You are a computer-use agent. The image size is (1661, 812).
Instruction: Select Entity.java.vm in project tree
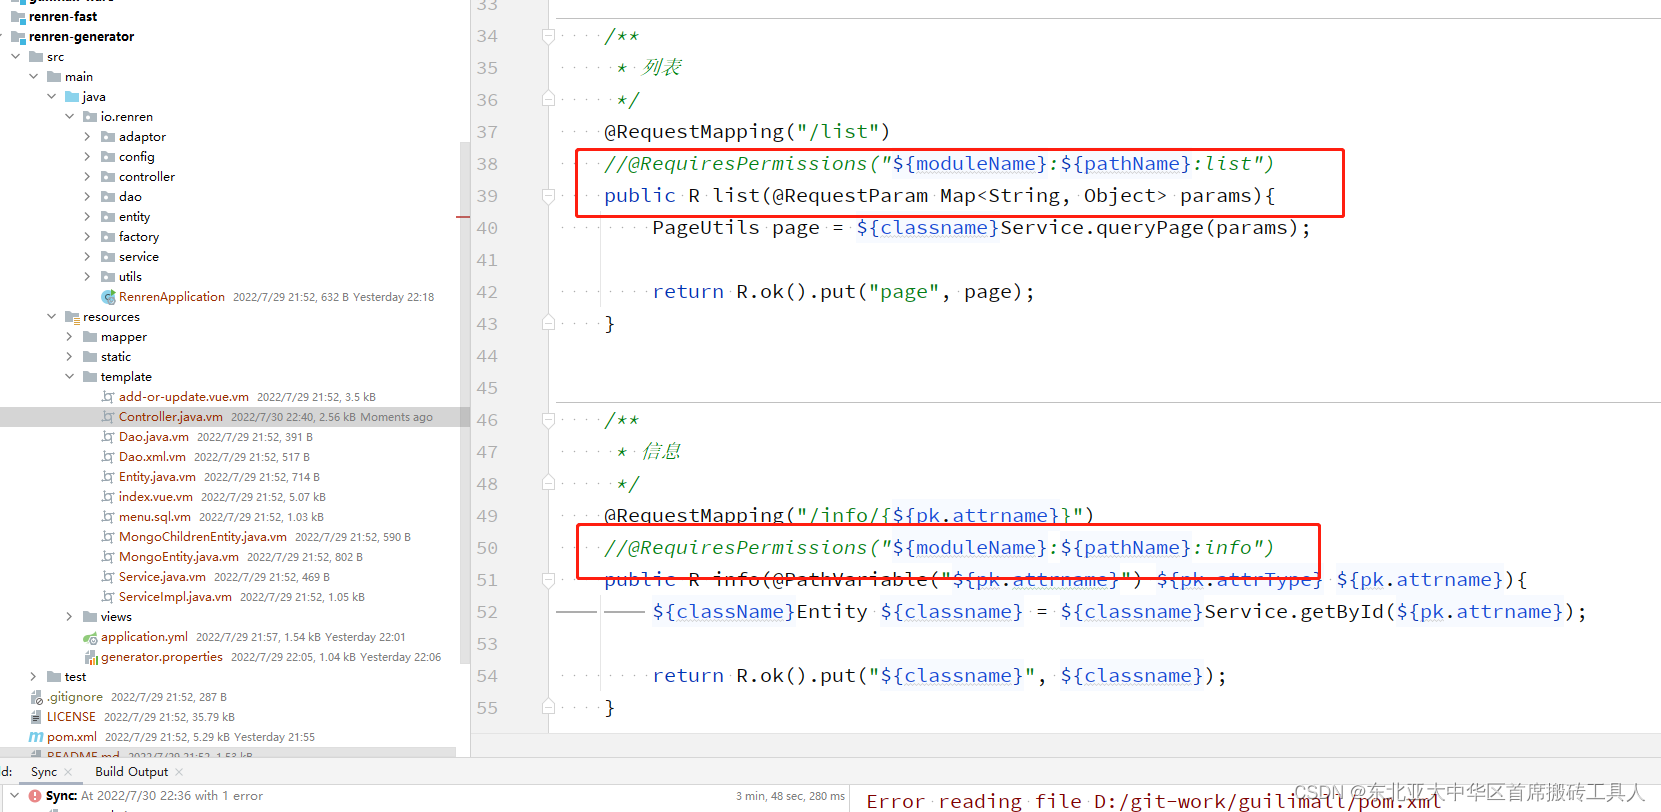point(157,477)
